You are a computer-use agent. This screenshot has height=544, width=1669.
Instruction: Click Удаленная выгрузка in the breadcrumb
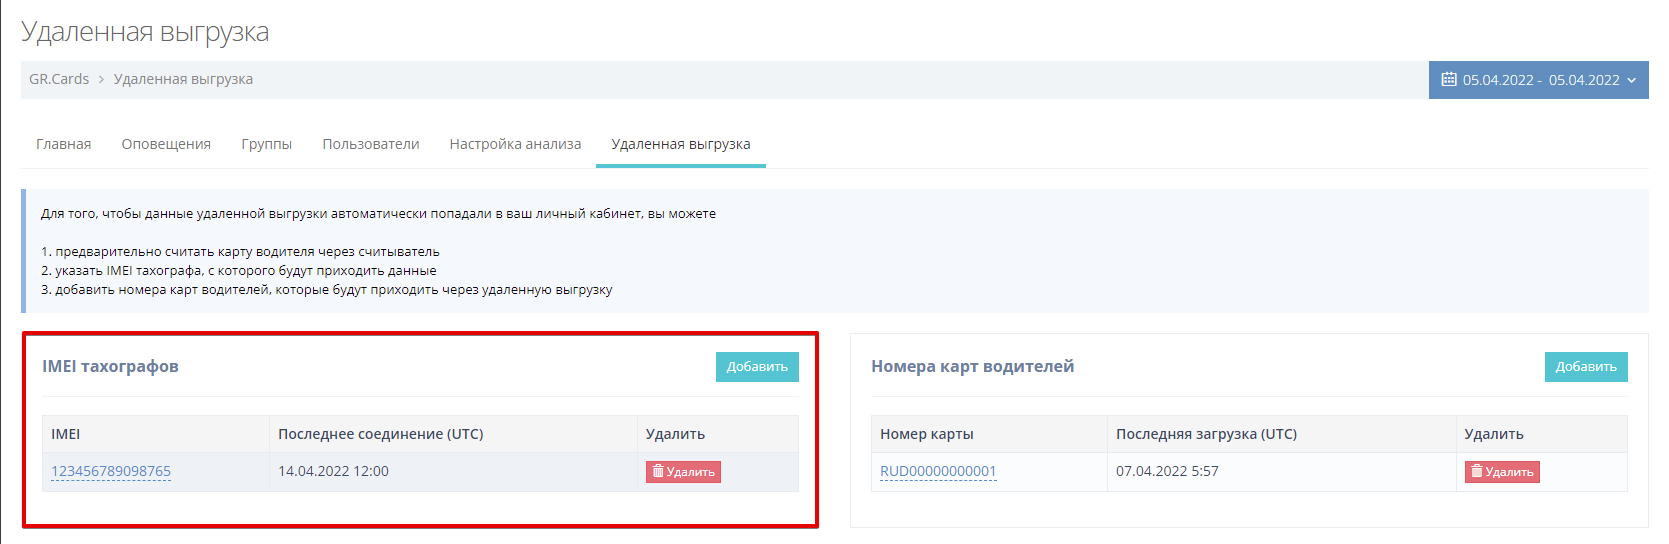pos(183,79)
